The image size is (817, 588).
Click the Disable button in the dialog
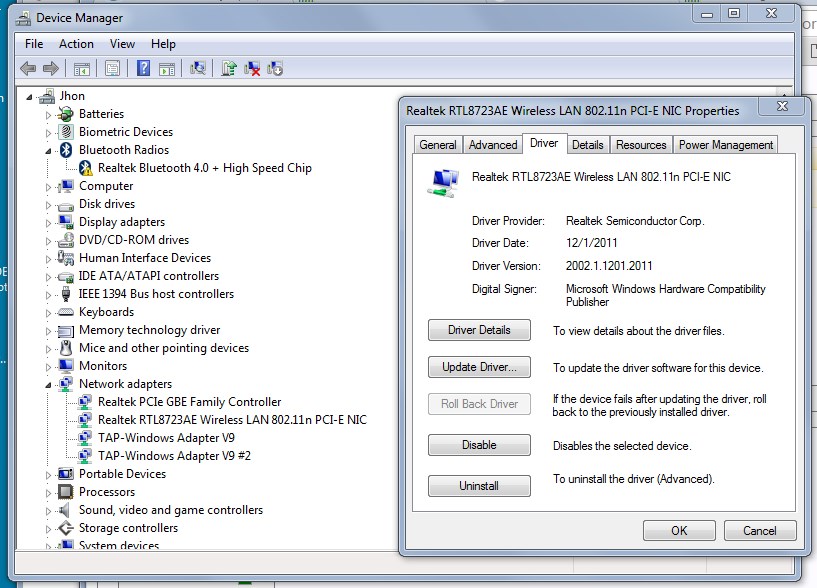coord(479,445)
